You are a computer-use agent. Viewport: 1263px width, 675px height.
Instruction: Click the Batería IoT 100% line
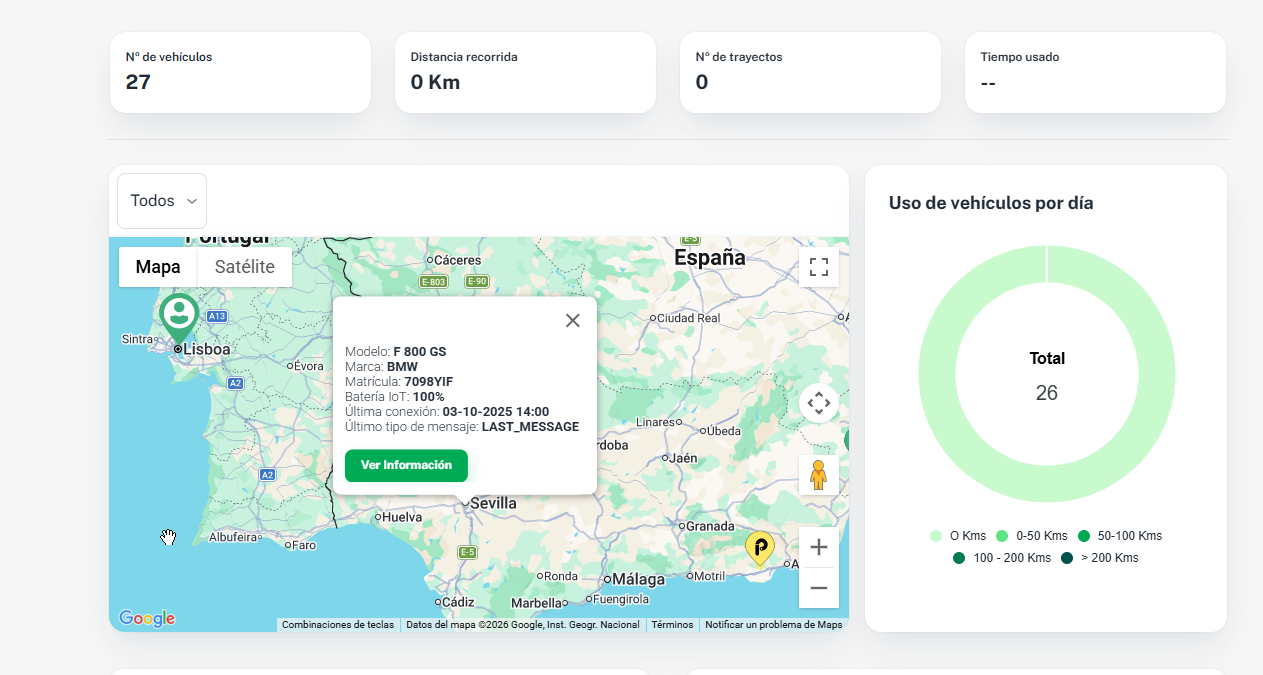point(395,397)
